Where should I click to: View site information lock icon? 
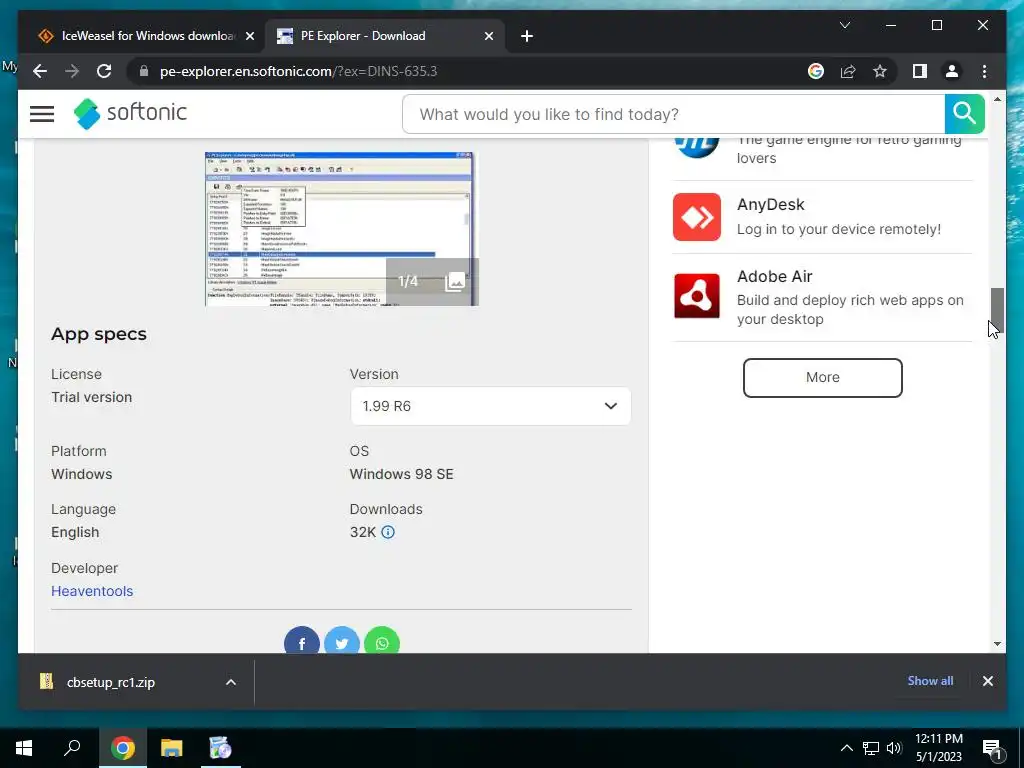(144, 71)
